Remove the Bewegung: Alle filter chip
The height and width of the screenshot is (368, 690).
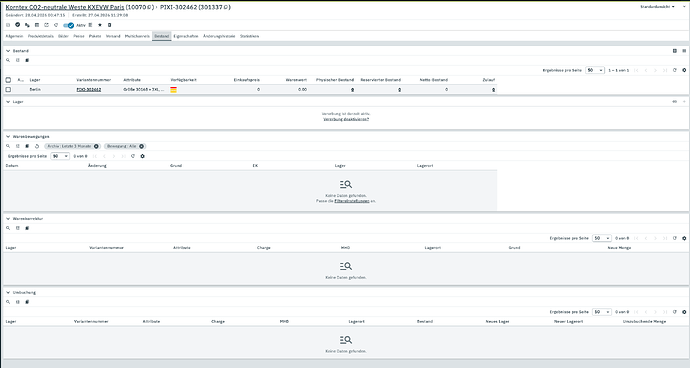click(x=141, y=146)
